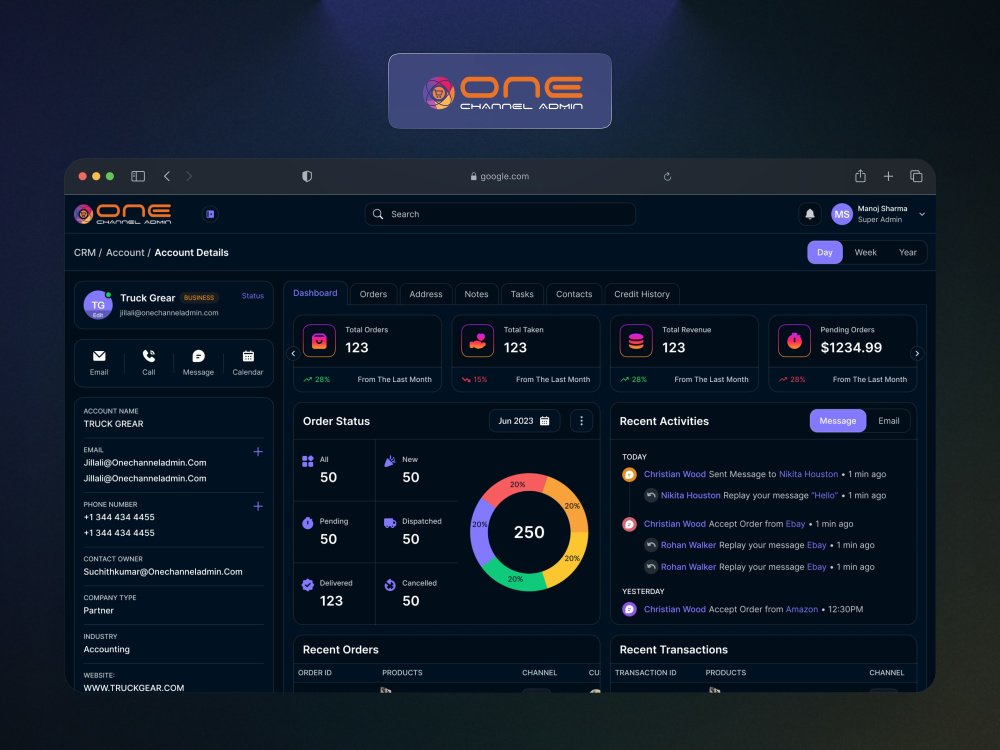Show Email activities
Viewport: 1000px width, 750px height.
tap(888, 421)
